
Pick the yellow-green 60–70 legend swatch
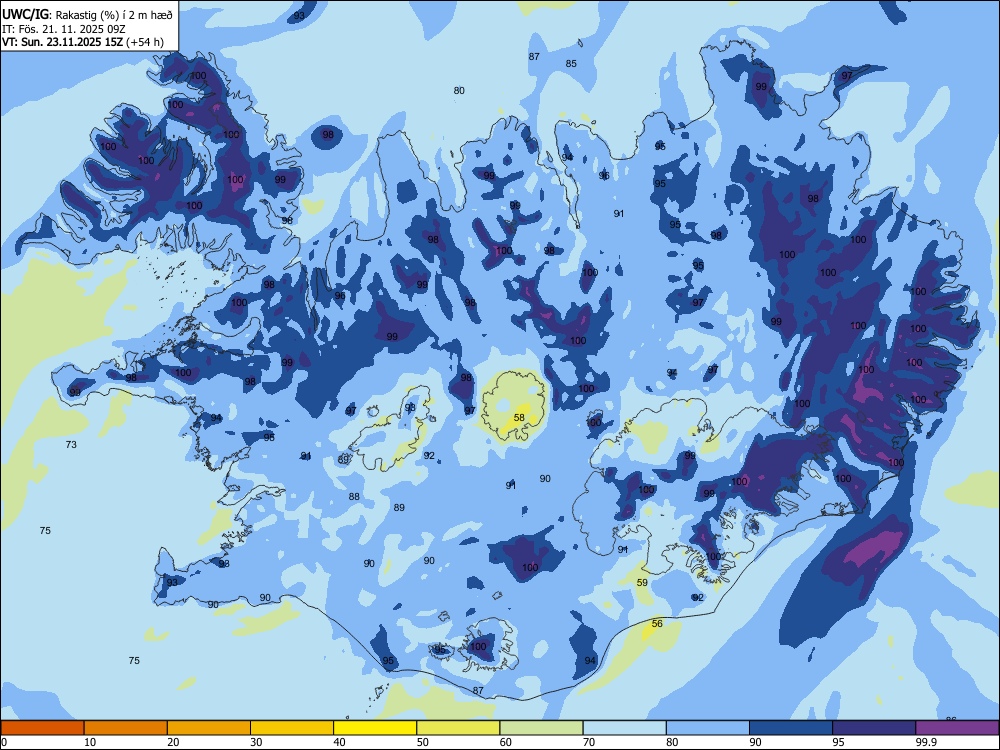point(541,728)
